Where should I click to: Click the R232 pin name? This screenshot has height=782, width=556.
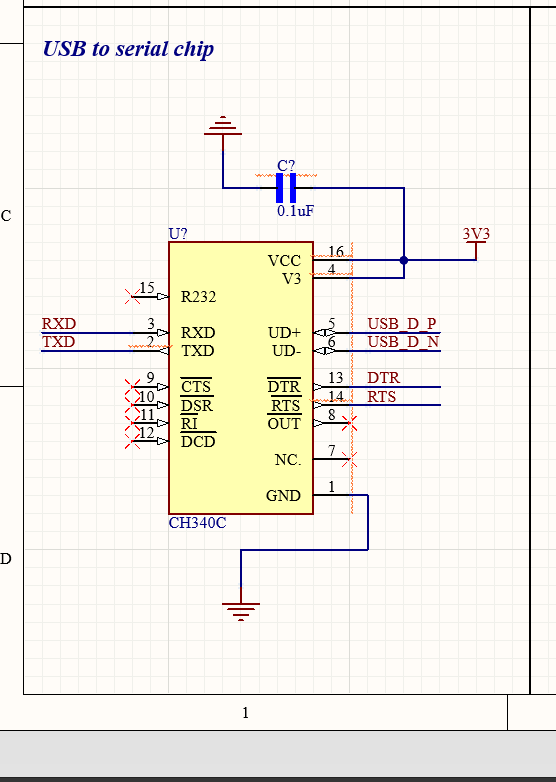tap(198, 297)
